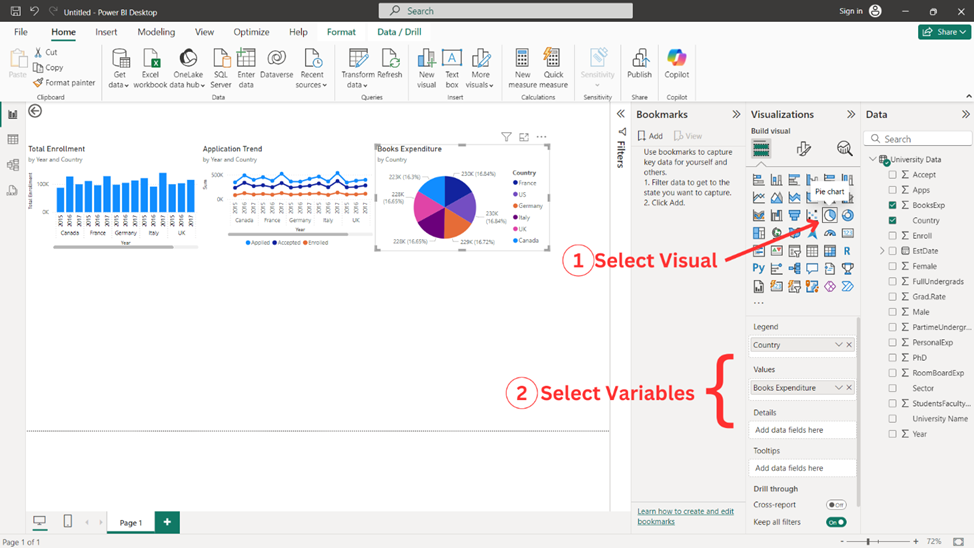Screen dimensions: 974x548
Task: Toggle Keep all filters switch
Action: (836, 522)
